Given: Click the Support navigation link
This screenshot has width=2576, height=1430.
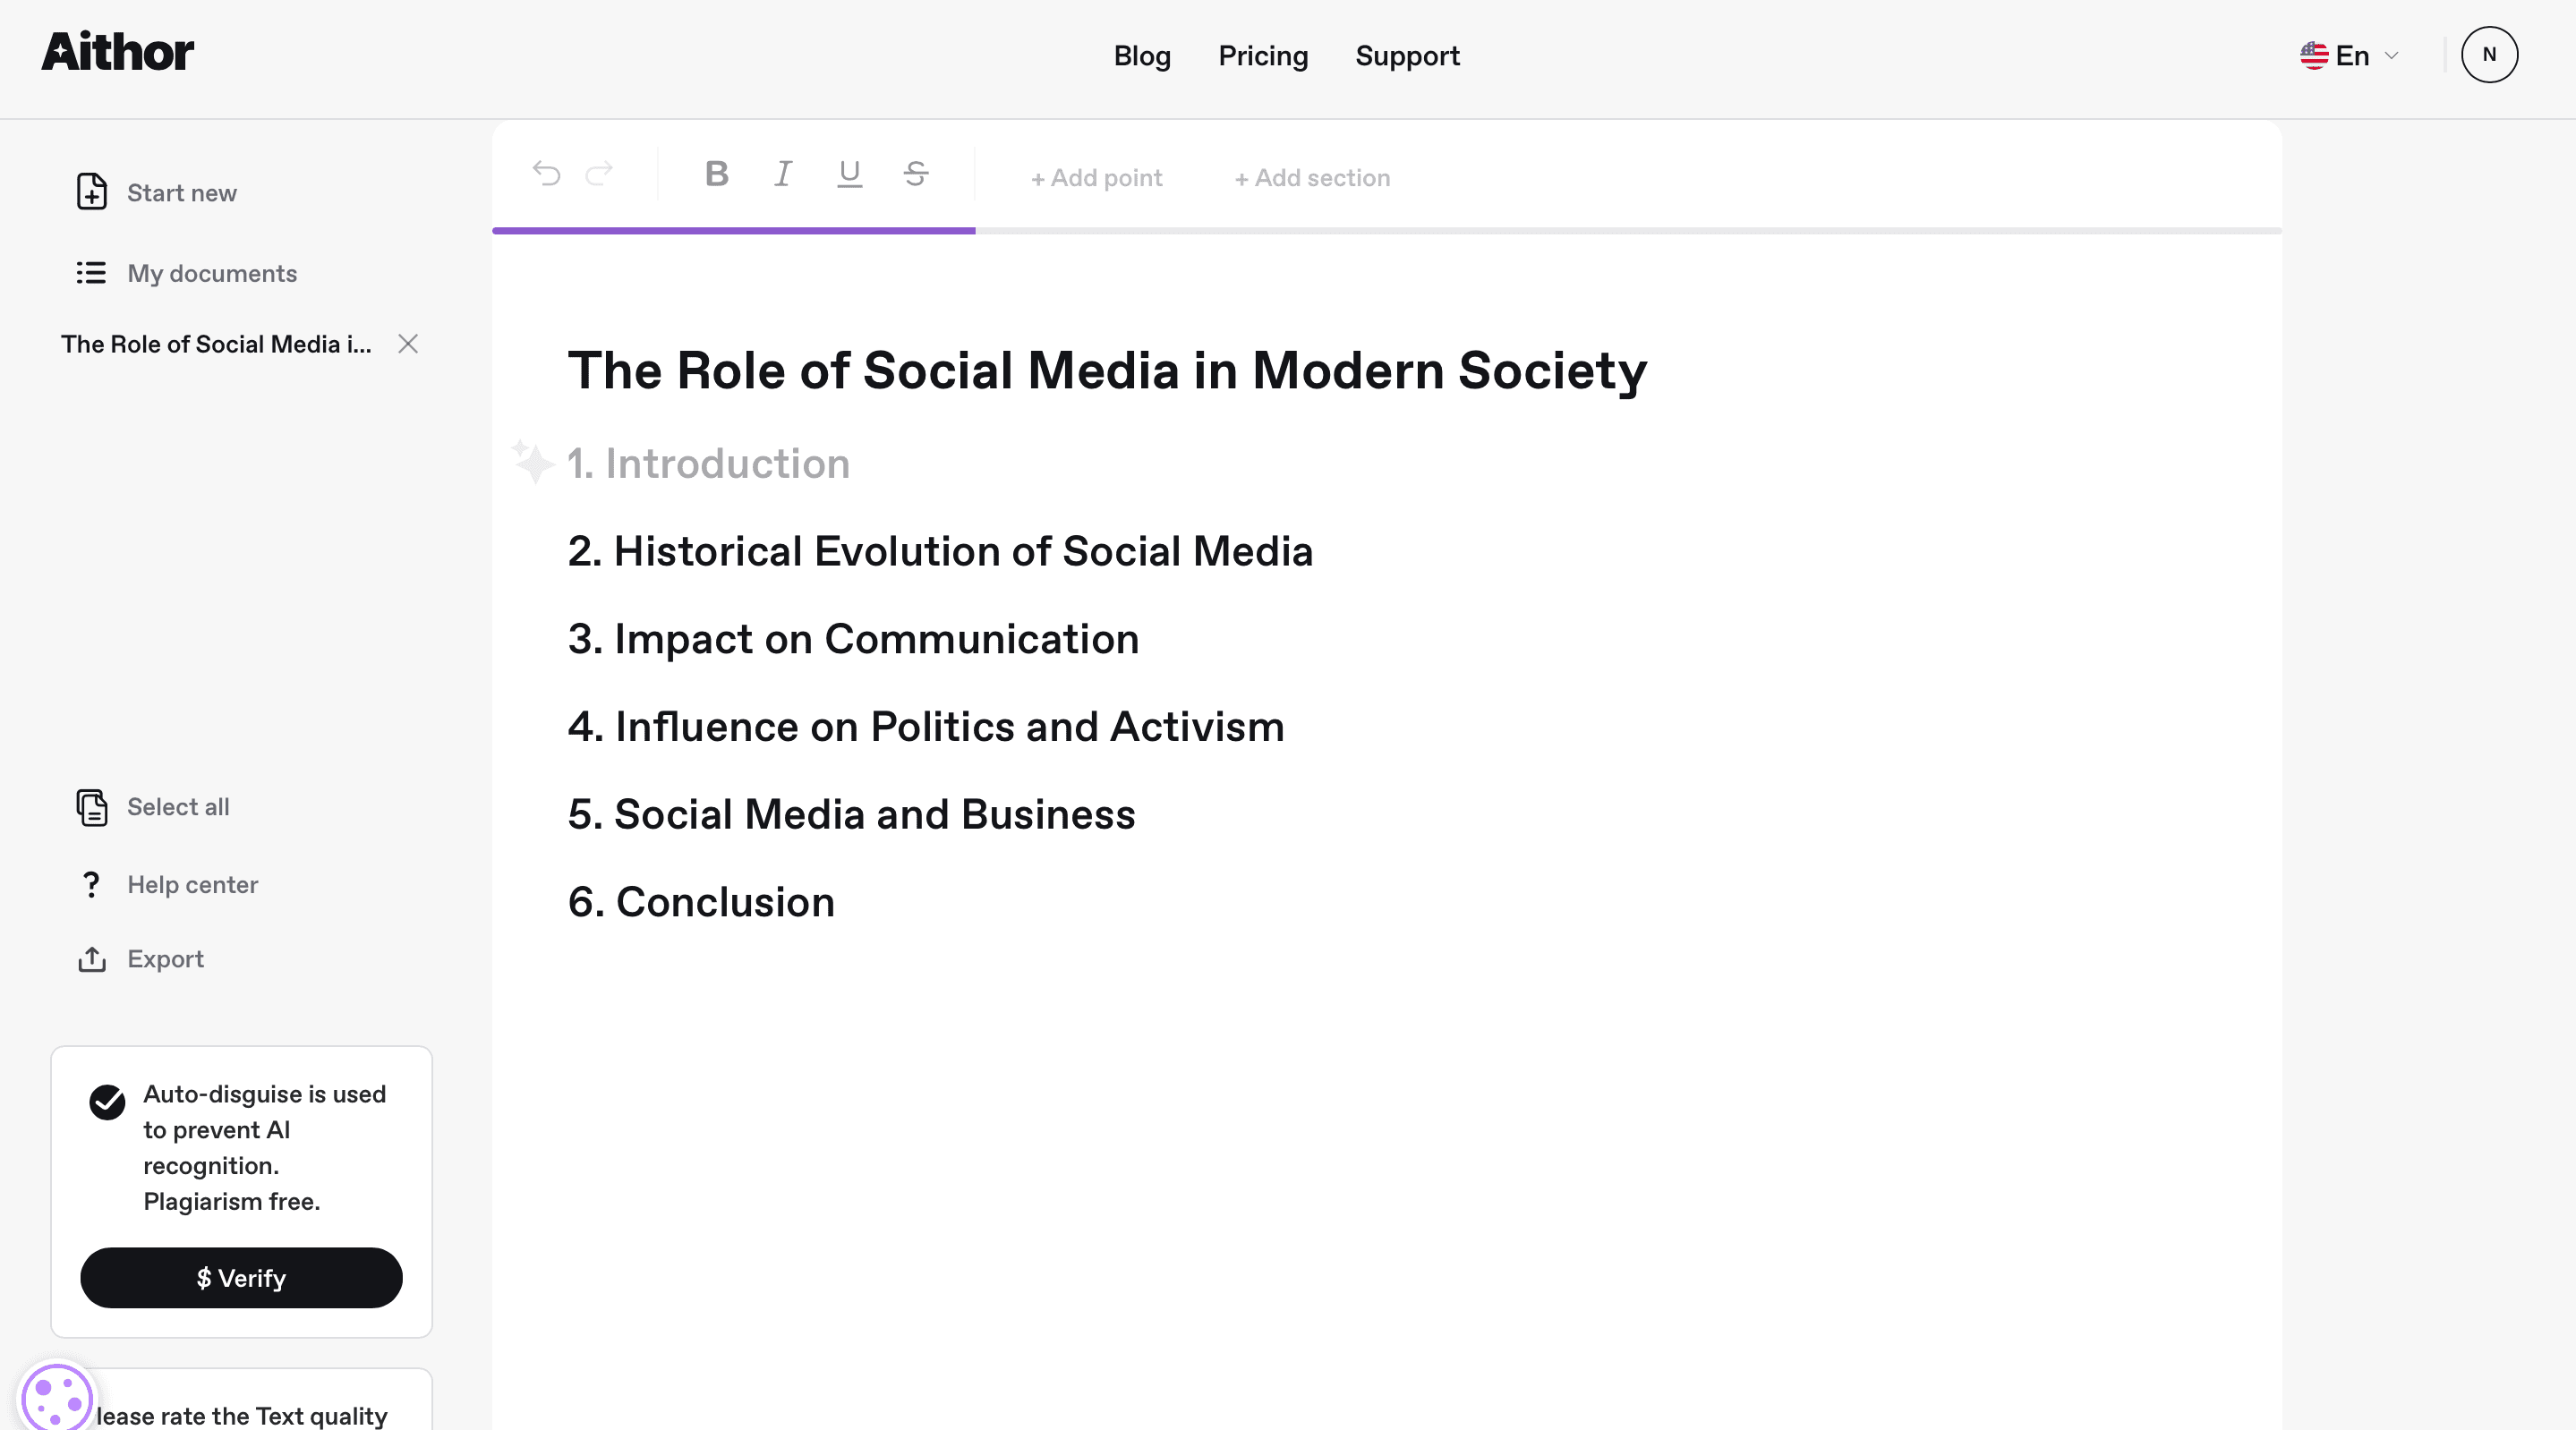Looking at the screenshot, I should pyautogui.click(x=1409, y=55).
